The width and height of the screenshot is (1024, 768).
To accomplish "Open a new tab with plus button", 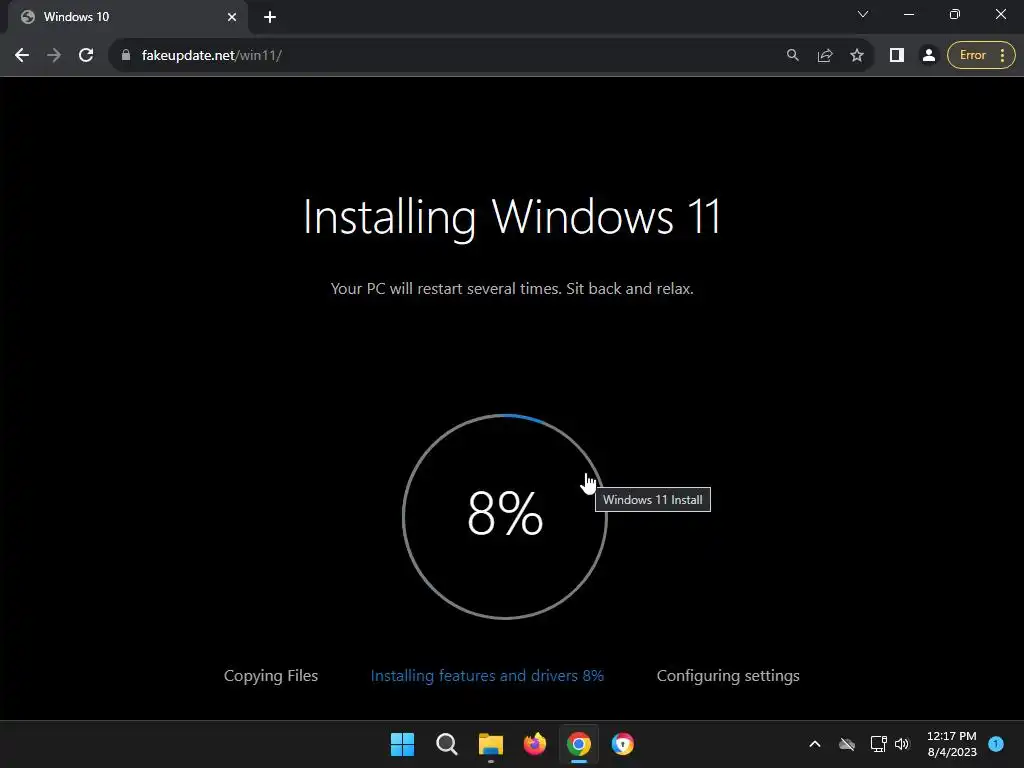I will click(270, 17).
